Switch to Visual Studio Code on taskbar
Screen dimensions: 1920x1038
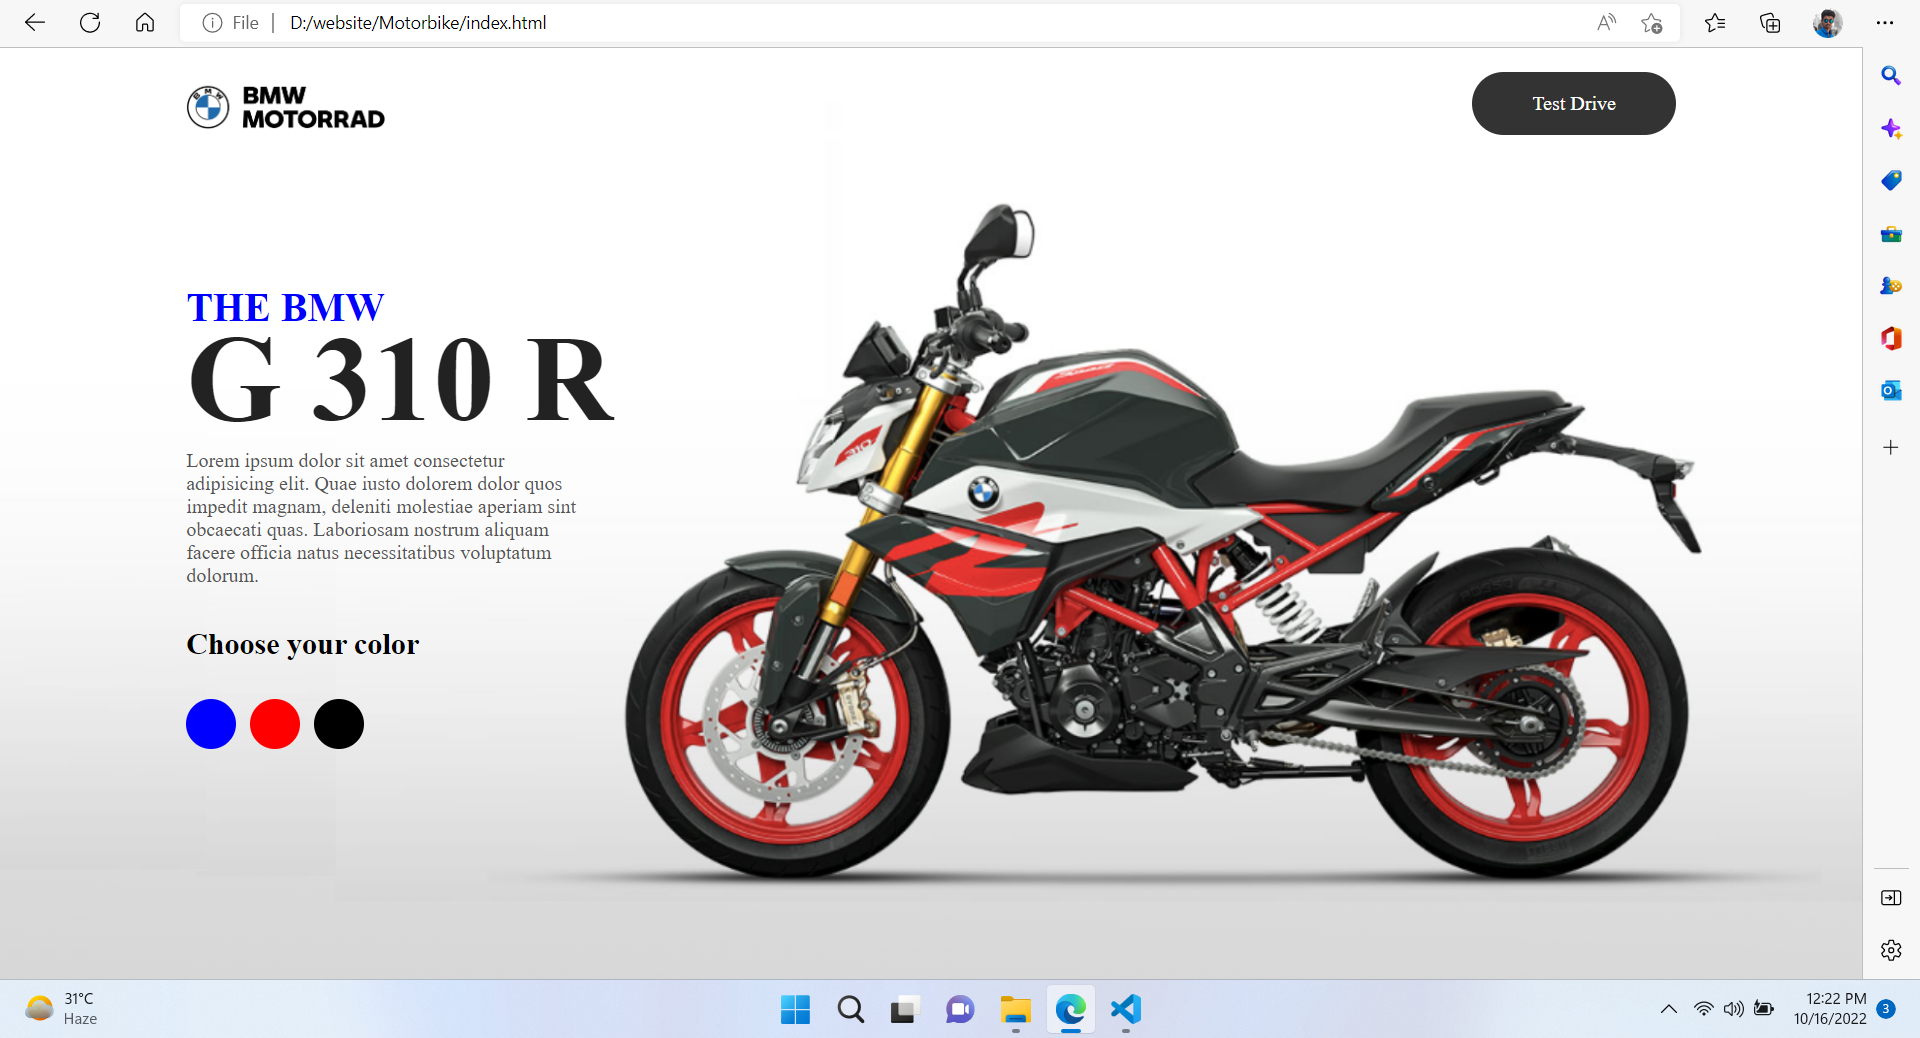[x=1126, y=1010]
